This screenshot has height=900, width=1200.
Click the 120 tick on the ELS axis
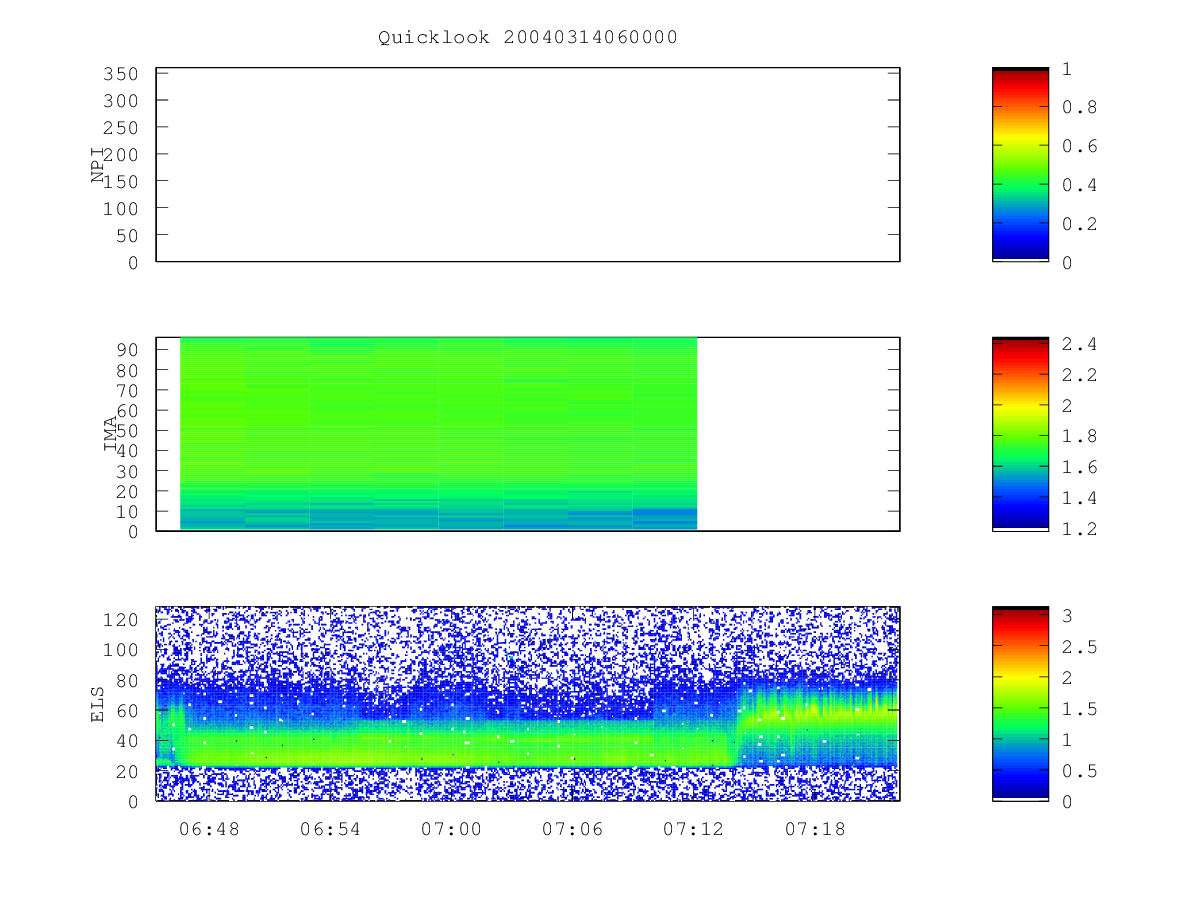point(120,619)
